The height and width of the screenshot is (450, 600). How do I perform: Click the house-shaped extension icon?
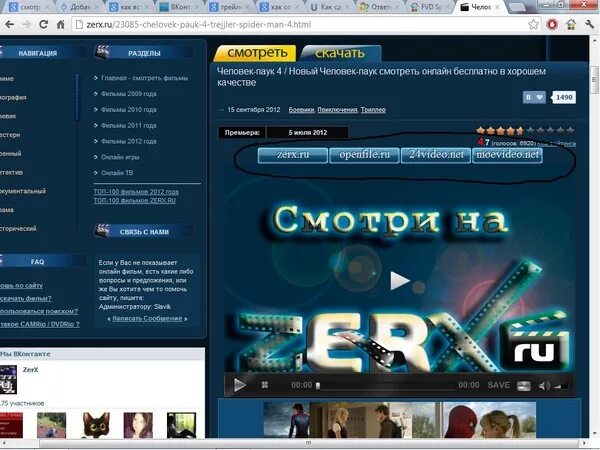(x=571, y=24)
